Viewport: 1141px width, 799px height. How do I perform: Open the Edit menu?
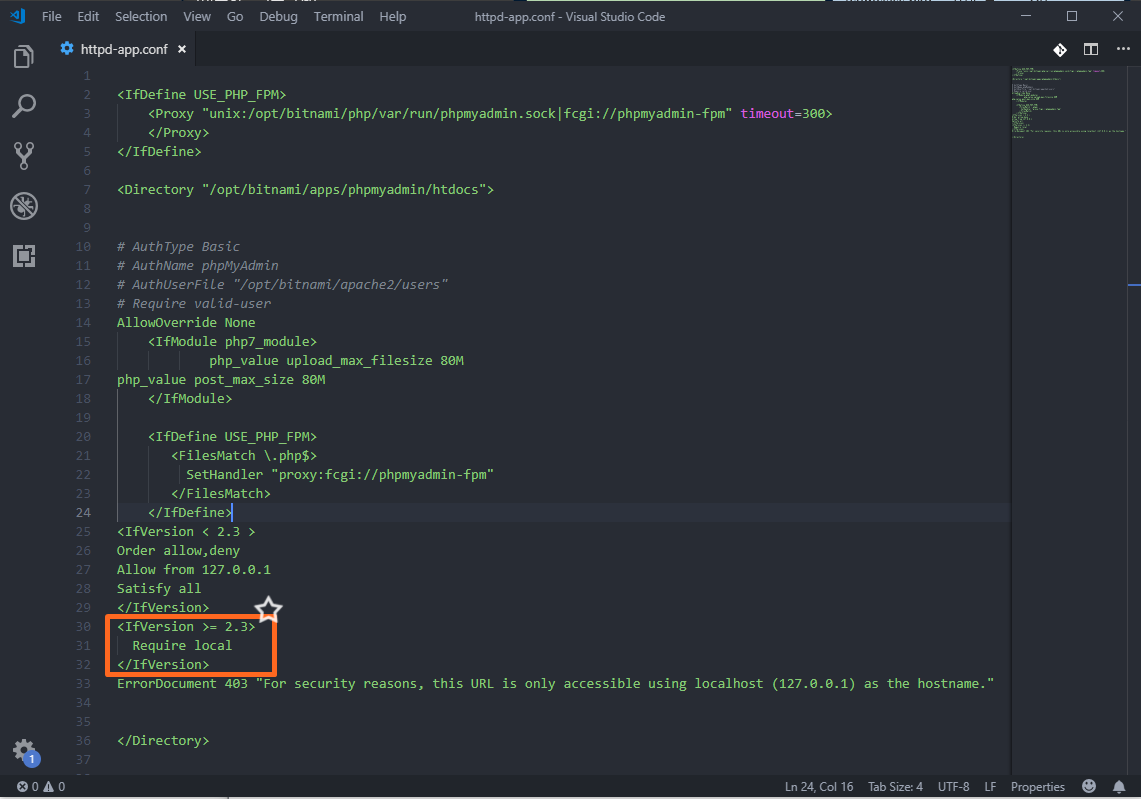point(88,16)
